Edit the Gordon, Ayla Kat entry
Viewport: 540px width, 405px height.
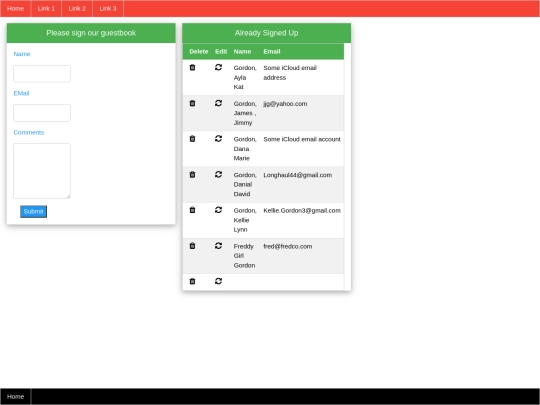click(218, 68)
